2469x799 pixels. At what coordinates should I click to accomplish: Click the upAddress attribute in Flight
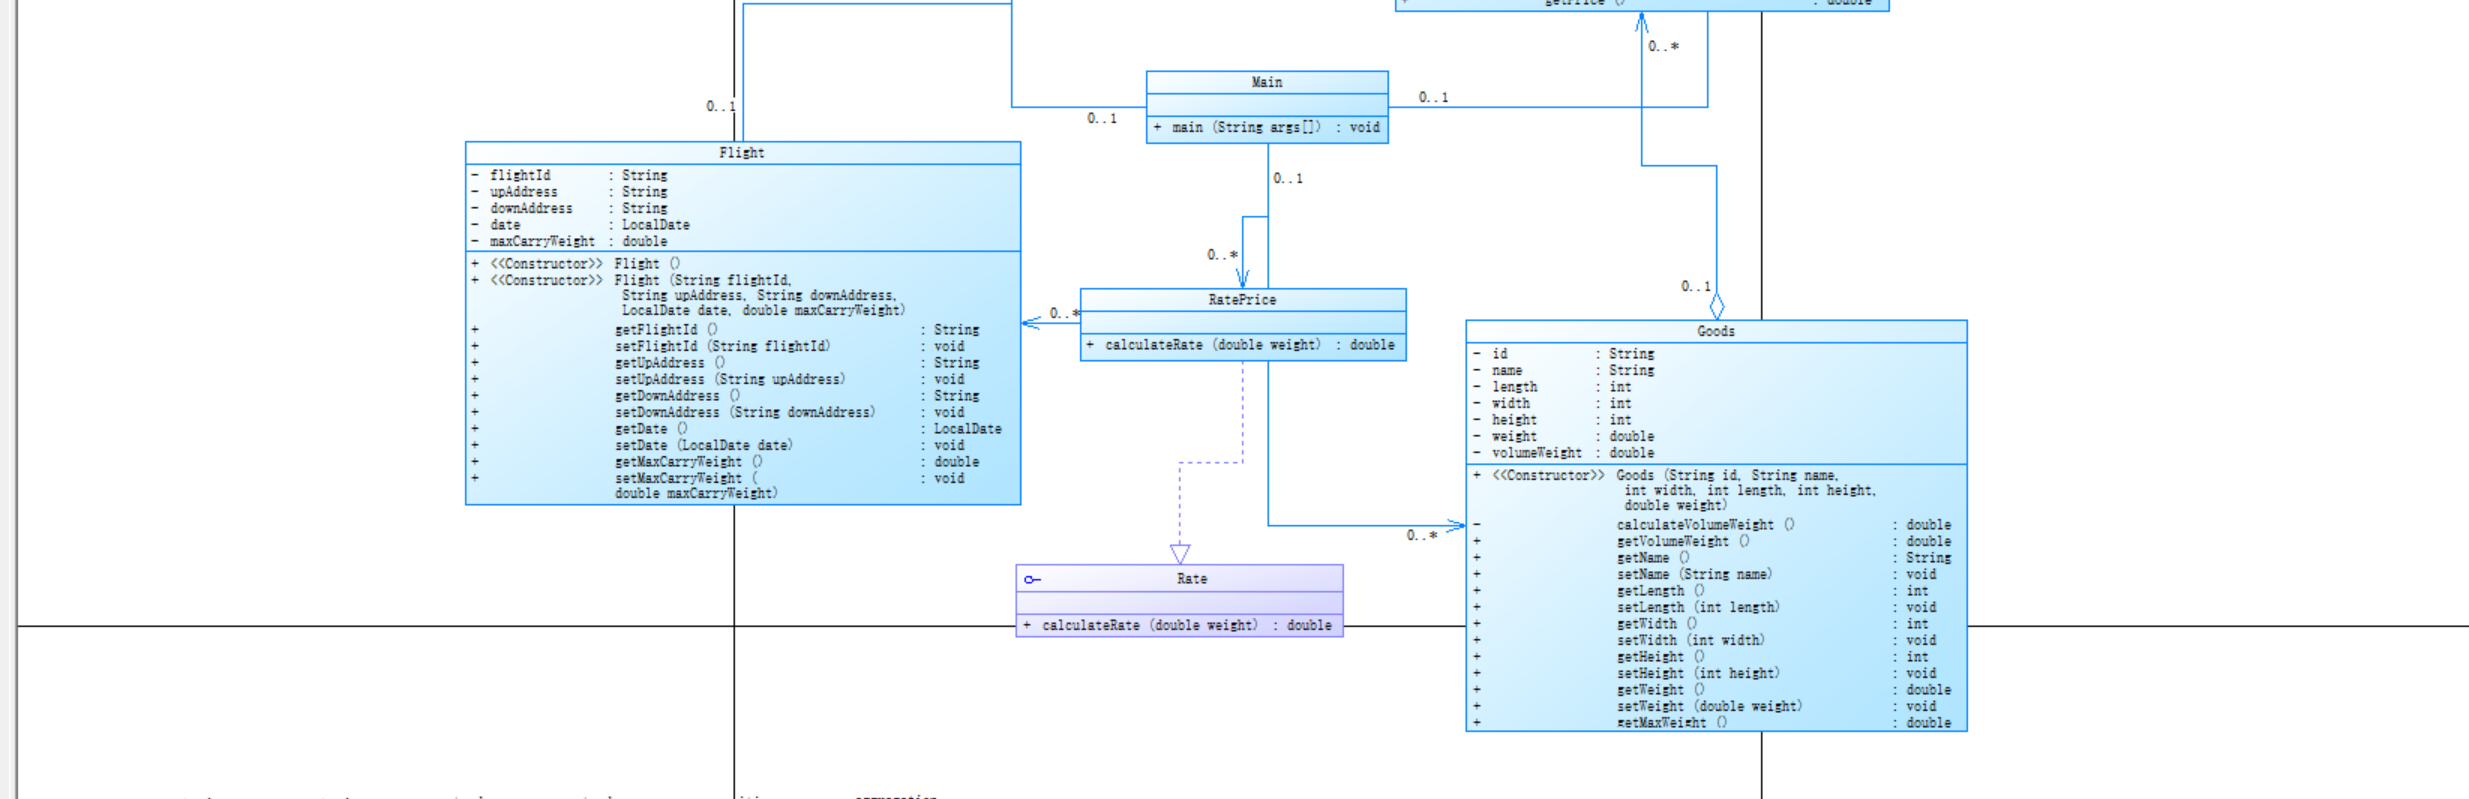point(569,192)
